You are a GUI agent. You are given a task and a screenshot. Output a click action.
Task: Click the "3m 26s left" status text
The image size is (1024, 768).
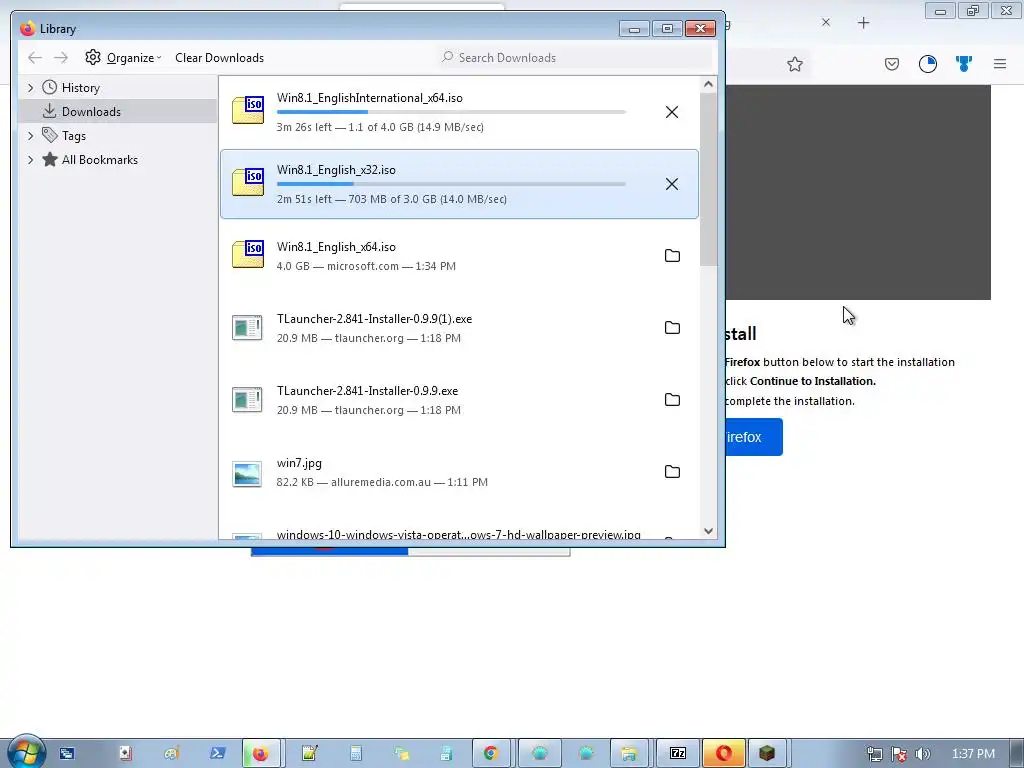point(304,127)
